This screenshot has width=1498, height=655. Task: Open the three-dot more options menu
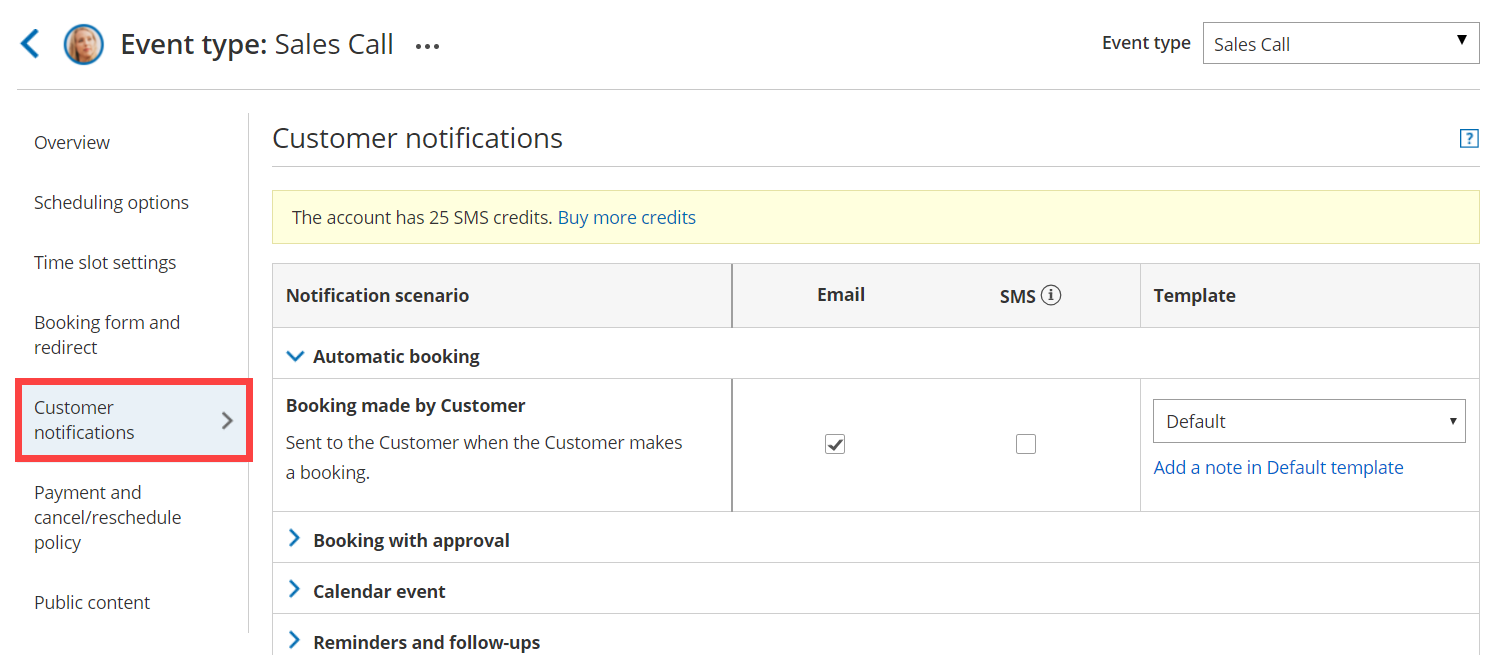pos(427,46)
